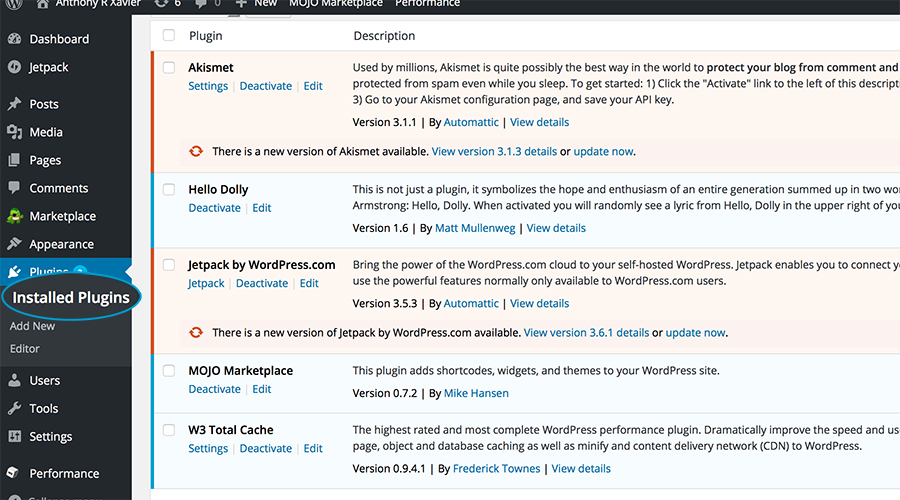Open Matt Mullenweg author link

click(x=475, y=227)
